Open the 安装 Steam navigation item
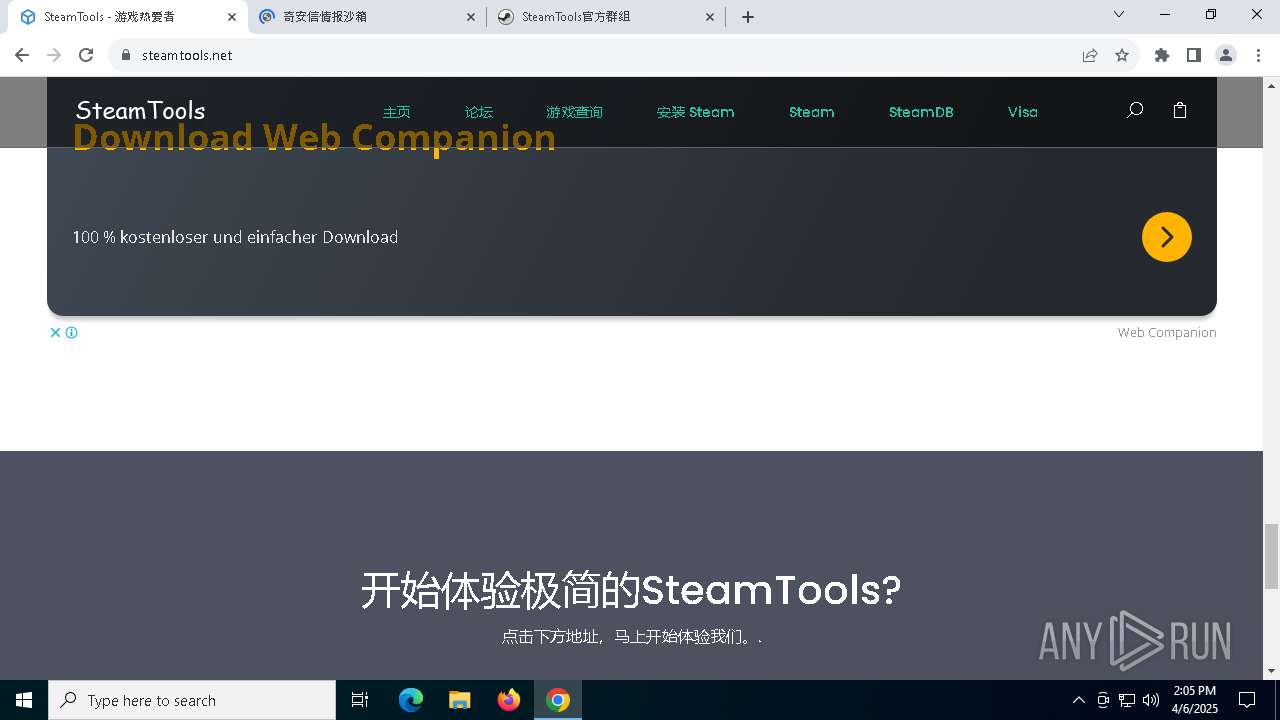 [695, 112]
